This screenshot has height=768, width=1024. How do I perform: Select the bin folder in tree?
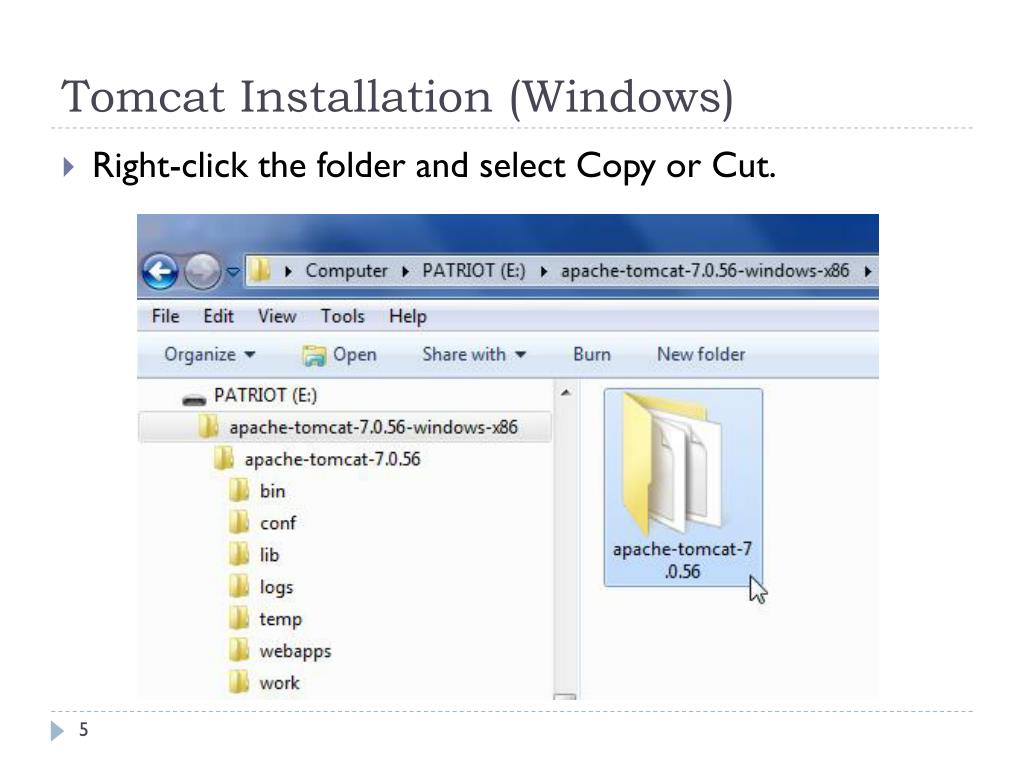coord(272,491)
